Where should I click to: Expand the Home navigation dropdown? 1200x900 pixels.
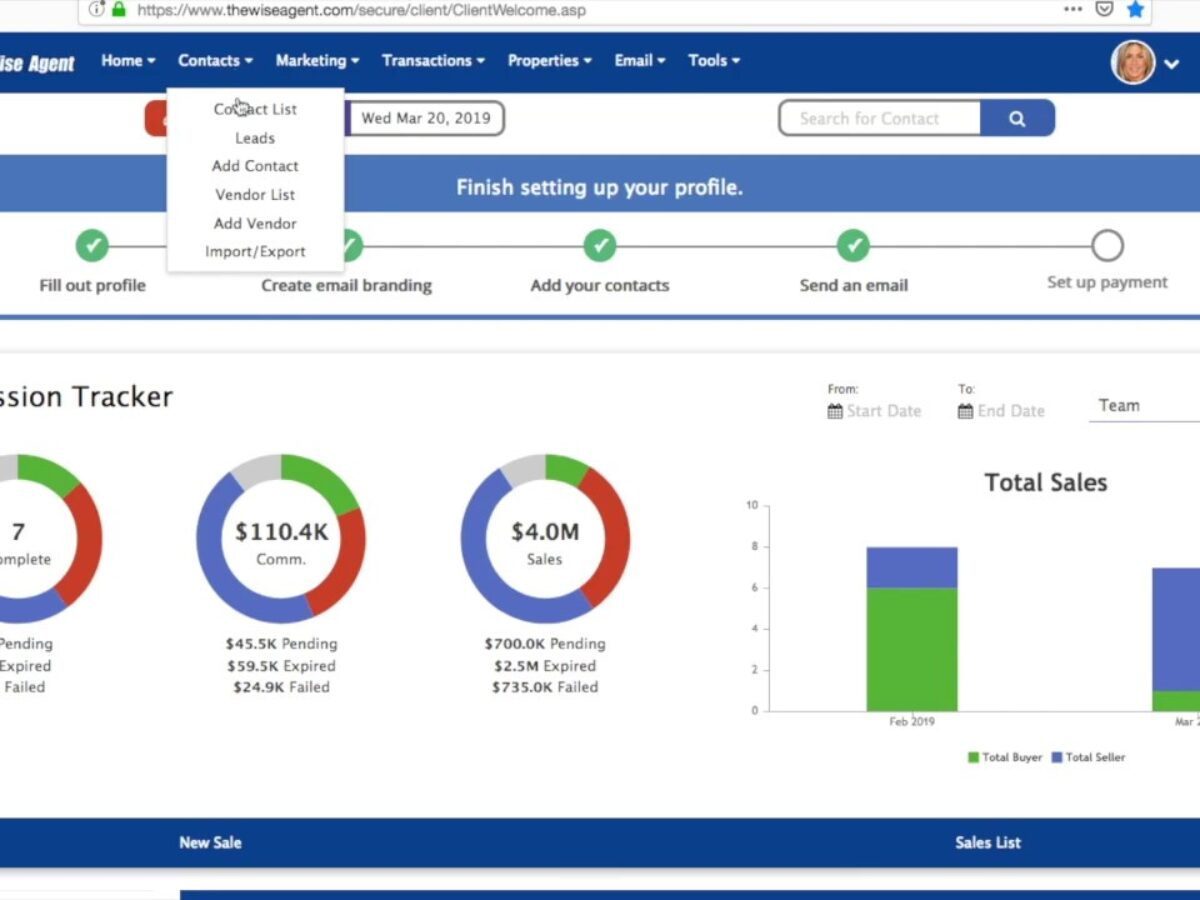pos(128,60)
